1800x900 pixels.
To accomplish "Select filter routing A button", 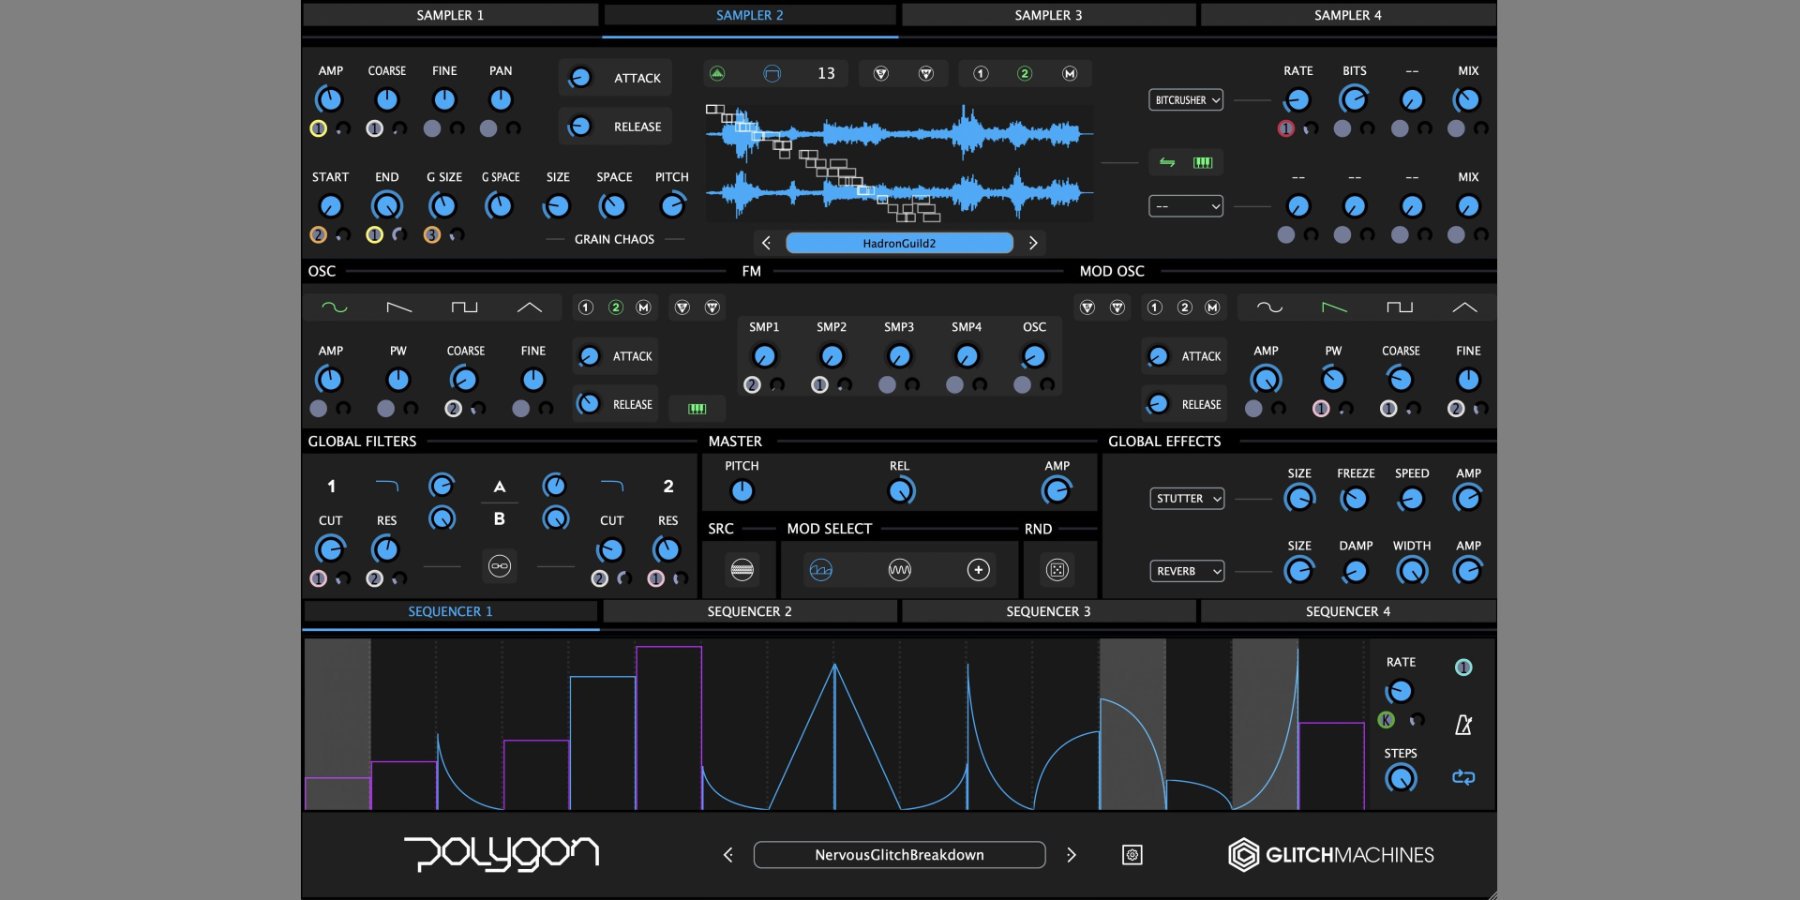I will point(499,486).
